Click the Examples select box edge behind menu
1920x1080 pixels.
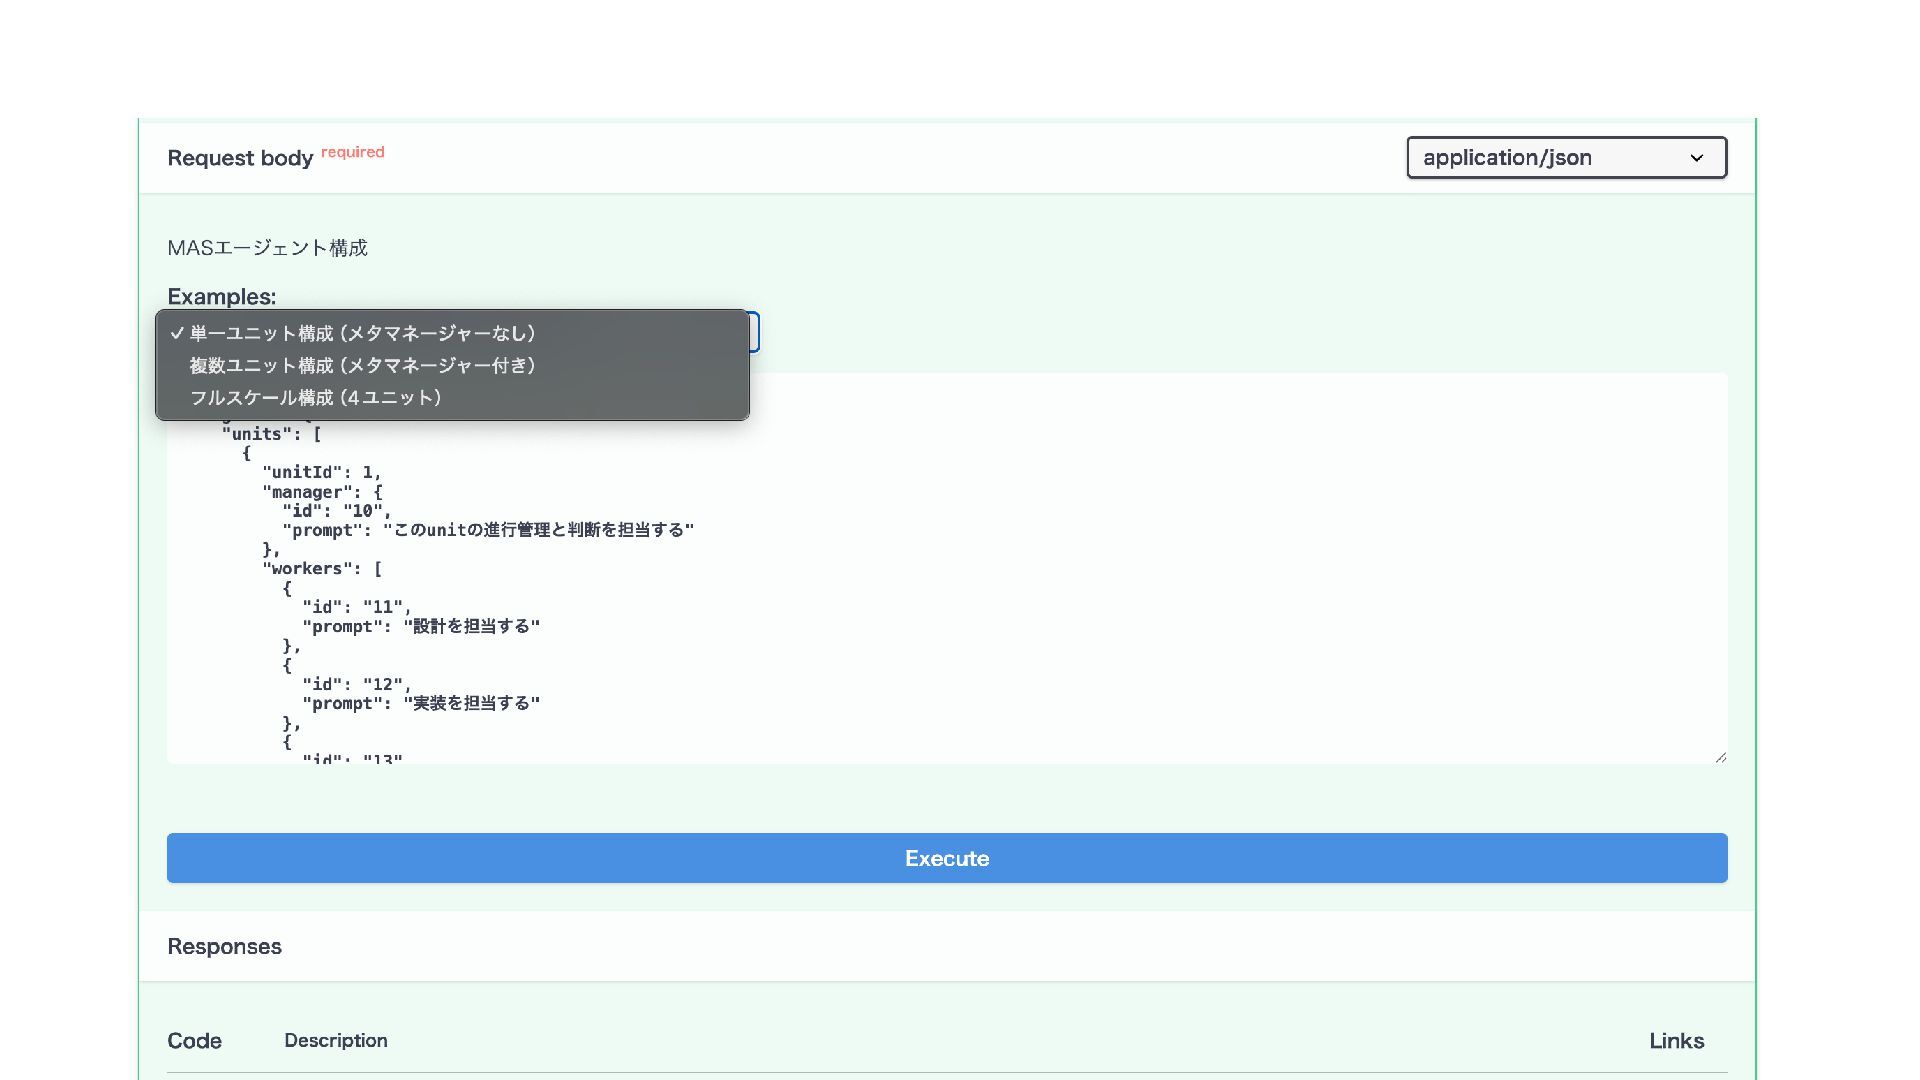[x=755, y=332]
